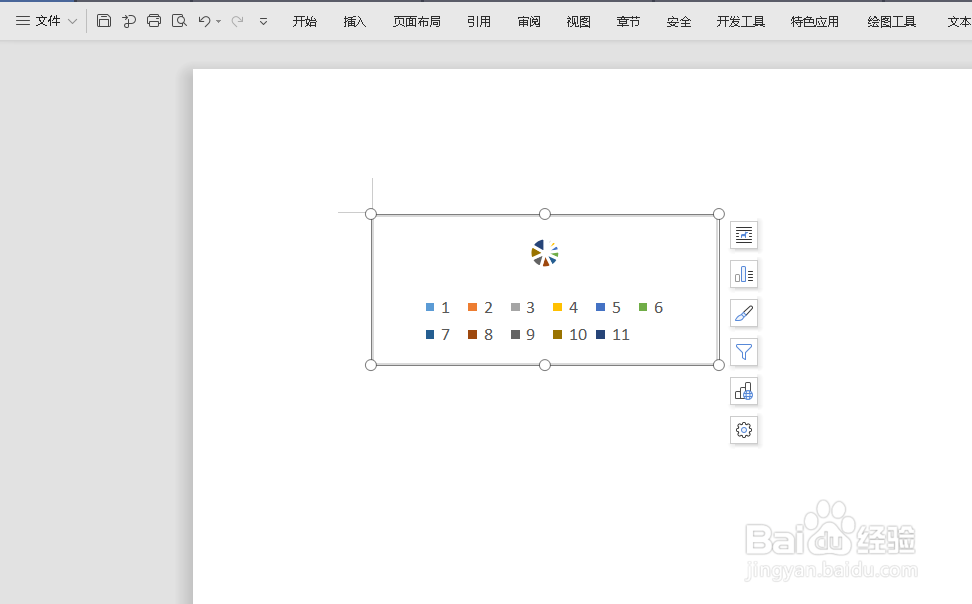Open the 开发工具 tab
972x604 pixels.
pyautogui.click(x=741, y=22)
